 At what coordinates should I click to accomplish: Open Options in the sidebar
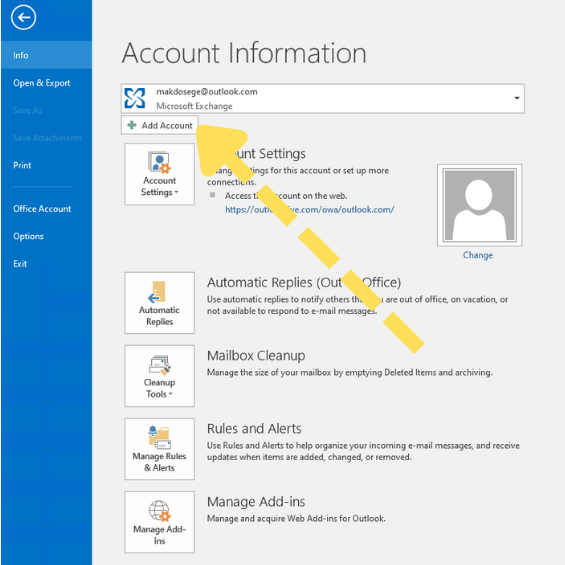pos(46,236)
